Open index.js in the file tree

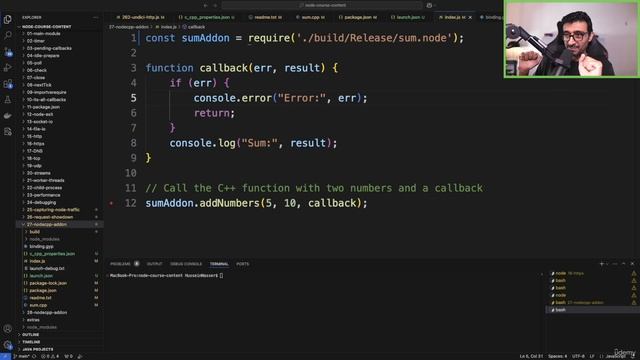pyautogui.click(x=37, y=261)
